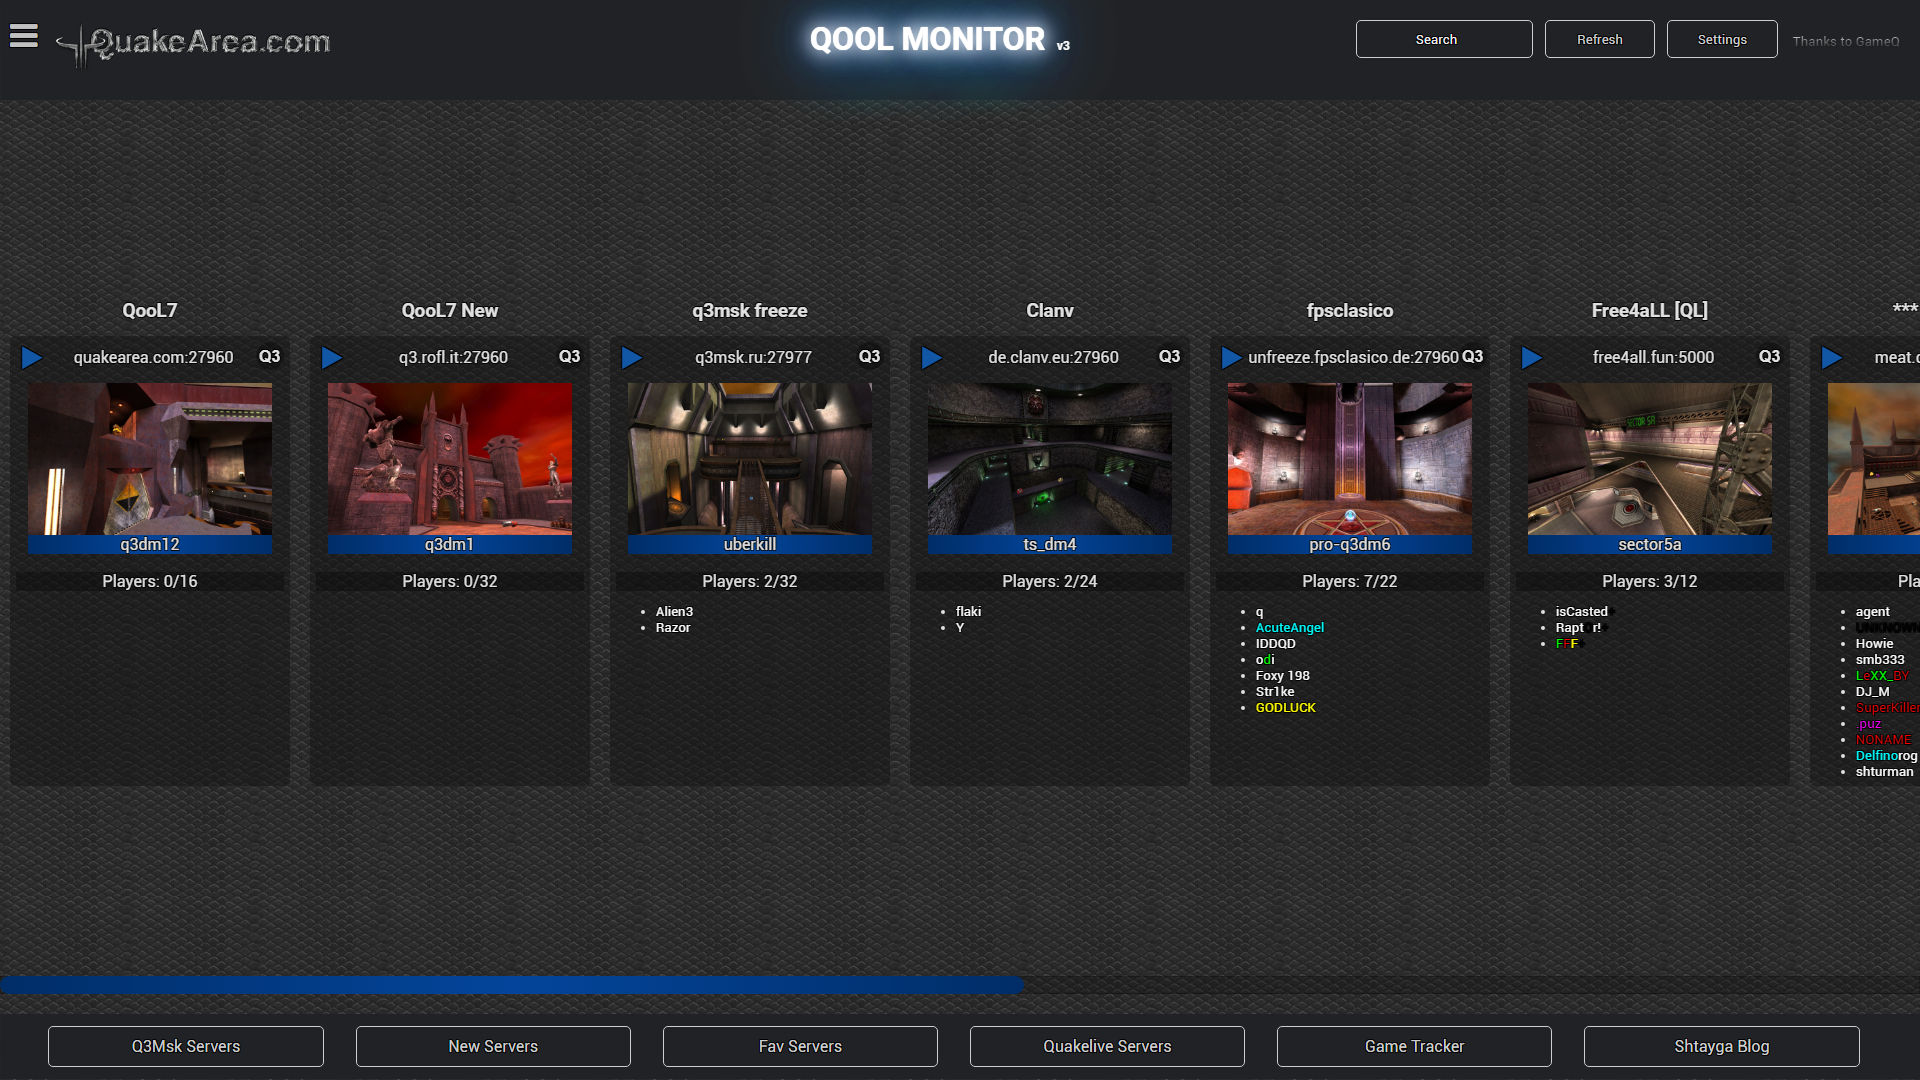Open Q3Msk Servers list

[186, 1046]
